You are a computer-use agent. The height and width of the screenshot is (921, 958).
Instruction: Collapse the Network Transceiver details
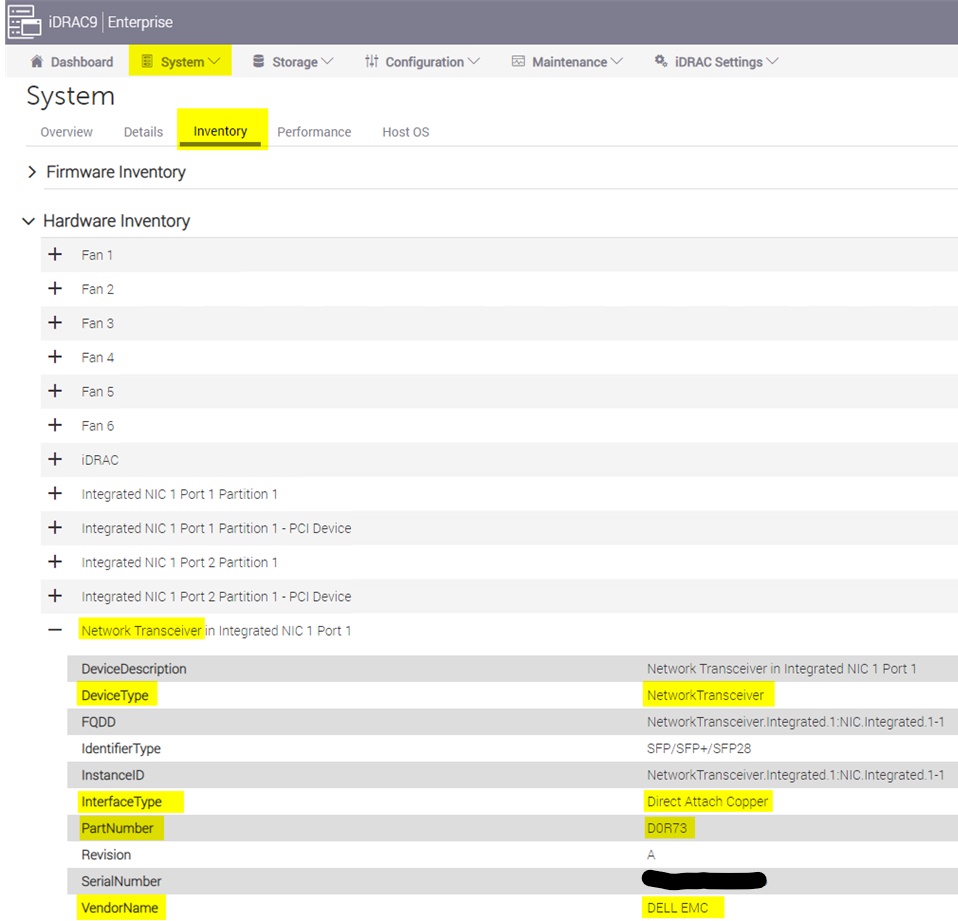click(55, 630)
